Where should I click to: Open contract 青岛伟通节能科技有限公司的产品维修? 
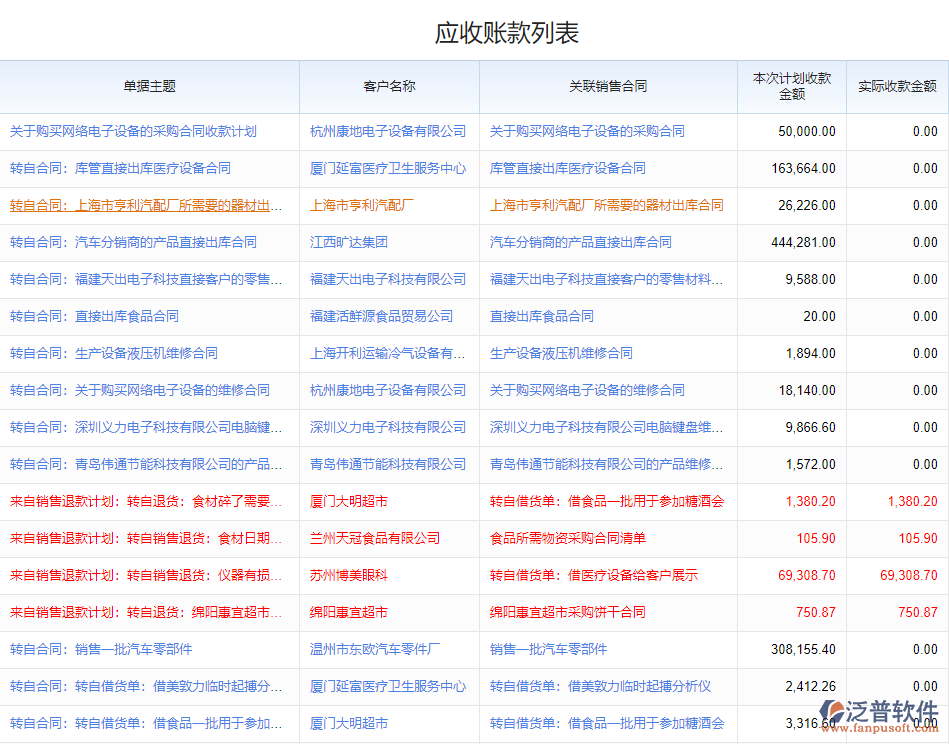(x=605, y=464)
